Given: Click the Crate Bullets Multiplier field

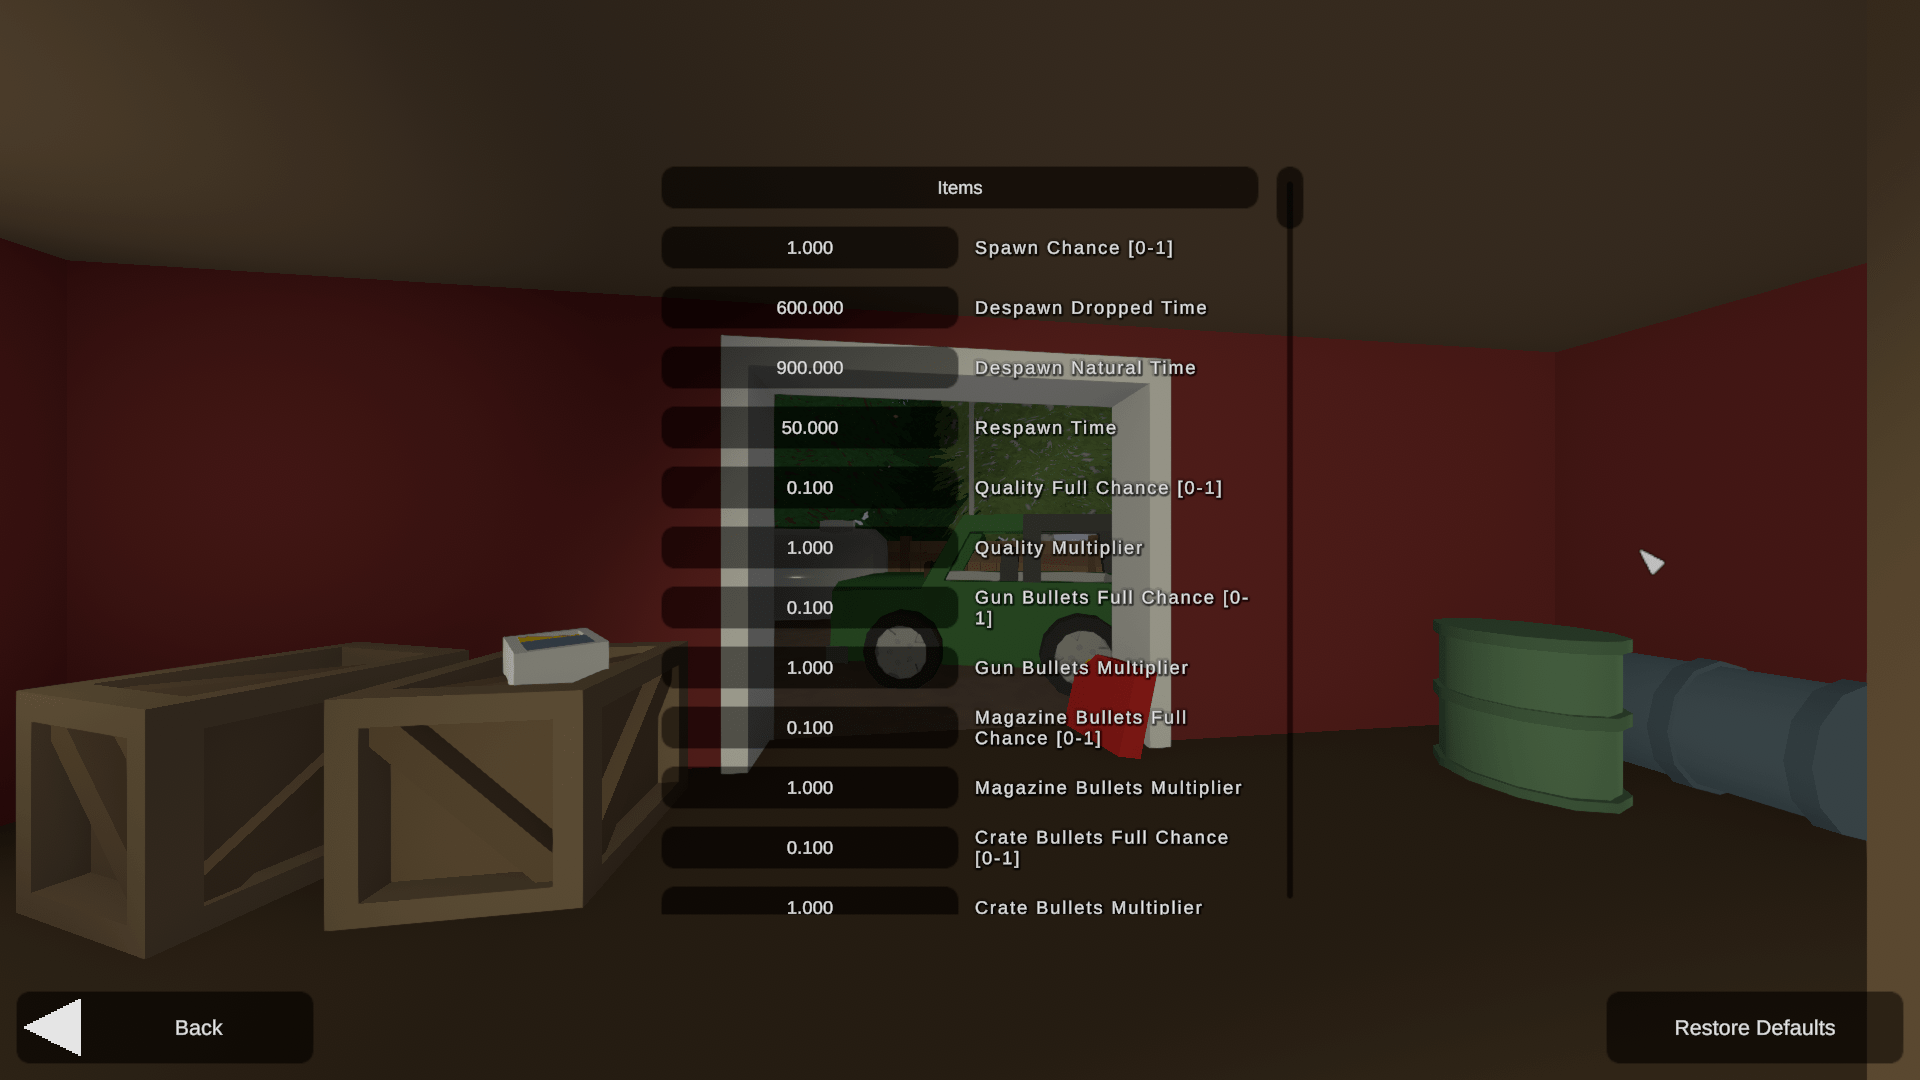Looking at the screenshot, I should [808, 907].
